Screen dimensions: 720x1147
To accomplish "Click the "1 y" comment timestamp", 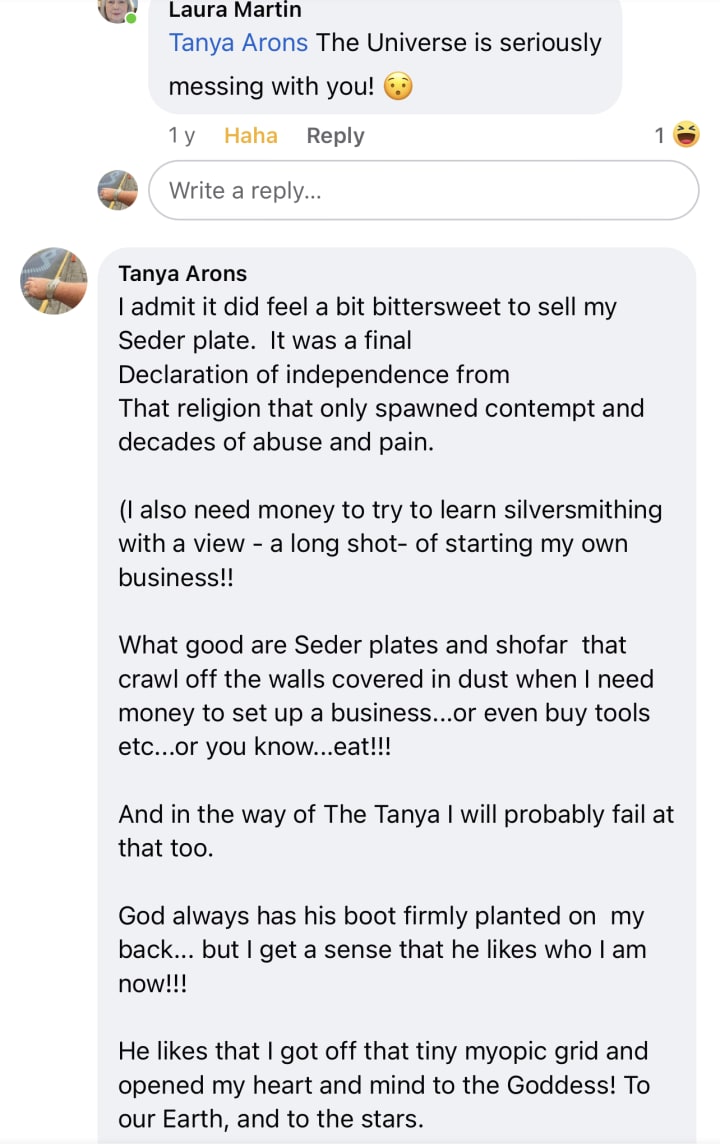I will (x=182, y=136).
